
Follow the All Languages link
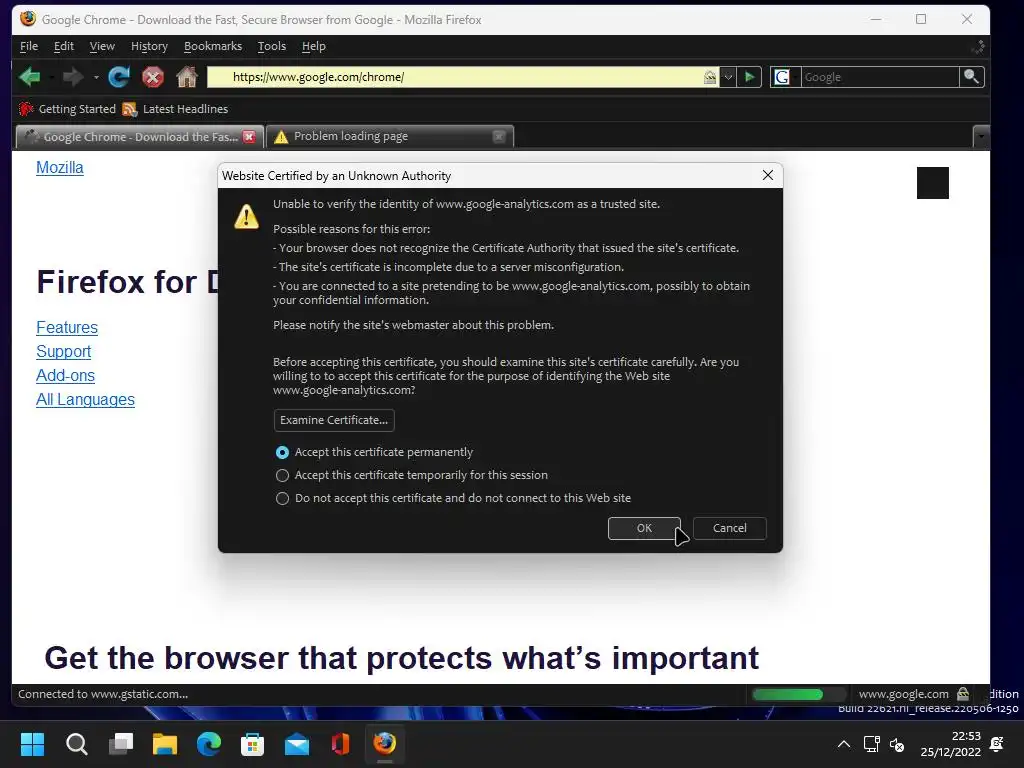[85, 400]
